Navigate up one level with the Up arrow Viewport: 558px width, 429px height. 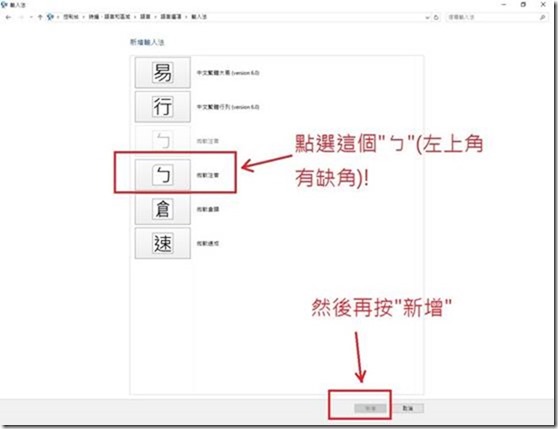click(40, 17)
